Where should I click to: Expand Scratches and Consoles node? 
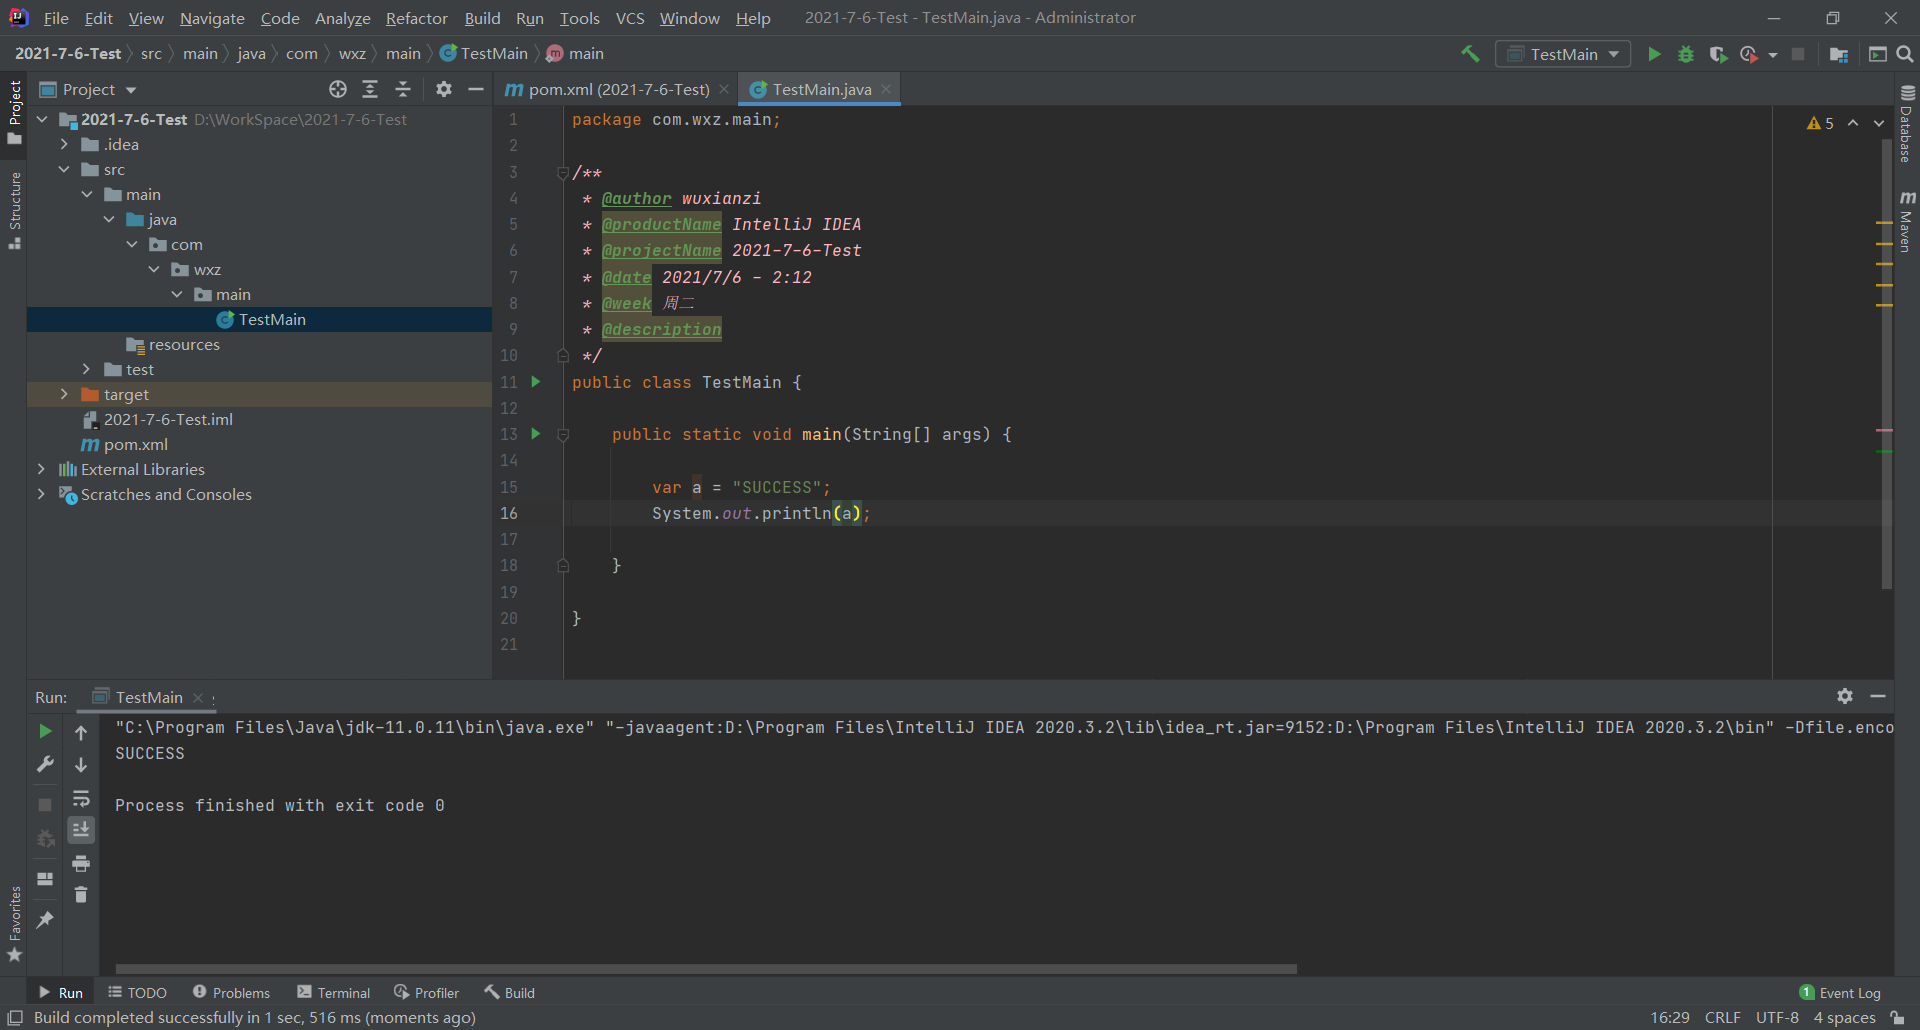[41, 494]
